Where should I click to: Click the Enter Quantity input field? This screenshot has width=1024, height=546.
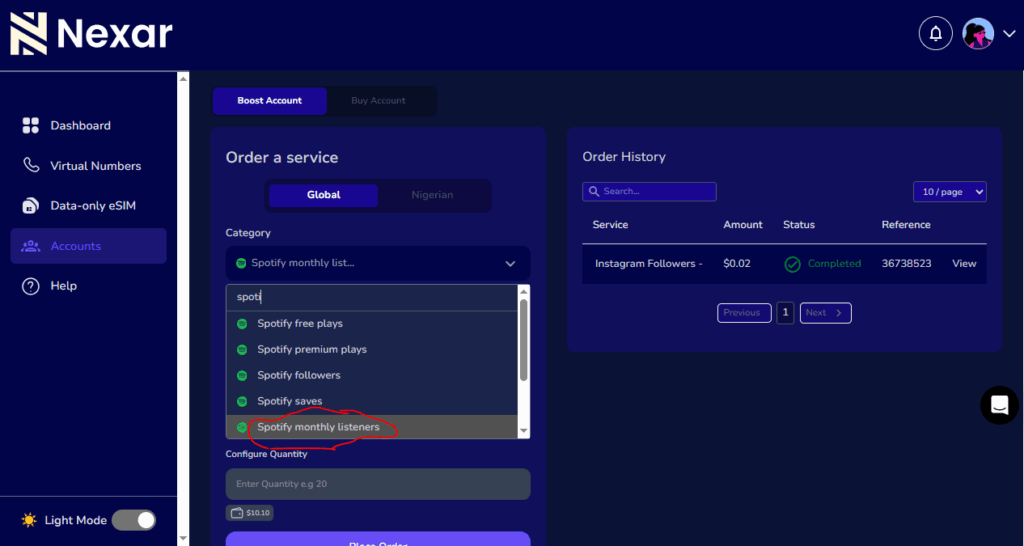(377, 484)
